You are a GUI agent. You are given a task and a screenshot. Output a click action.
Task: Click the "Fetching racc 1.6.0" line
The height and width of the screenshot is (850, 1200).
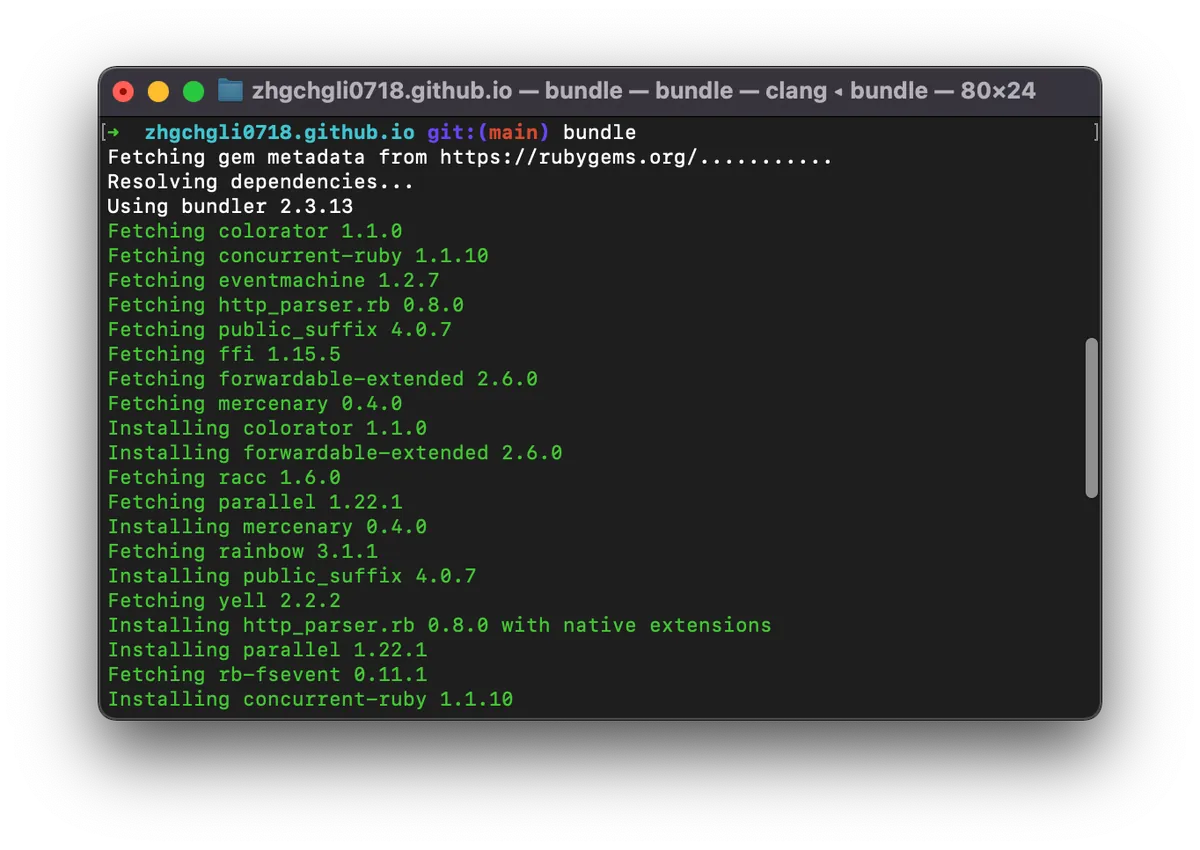[x=224, y=477]
